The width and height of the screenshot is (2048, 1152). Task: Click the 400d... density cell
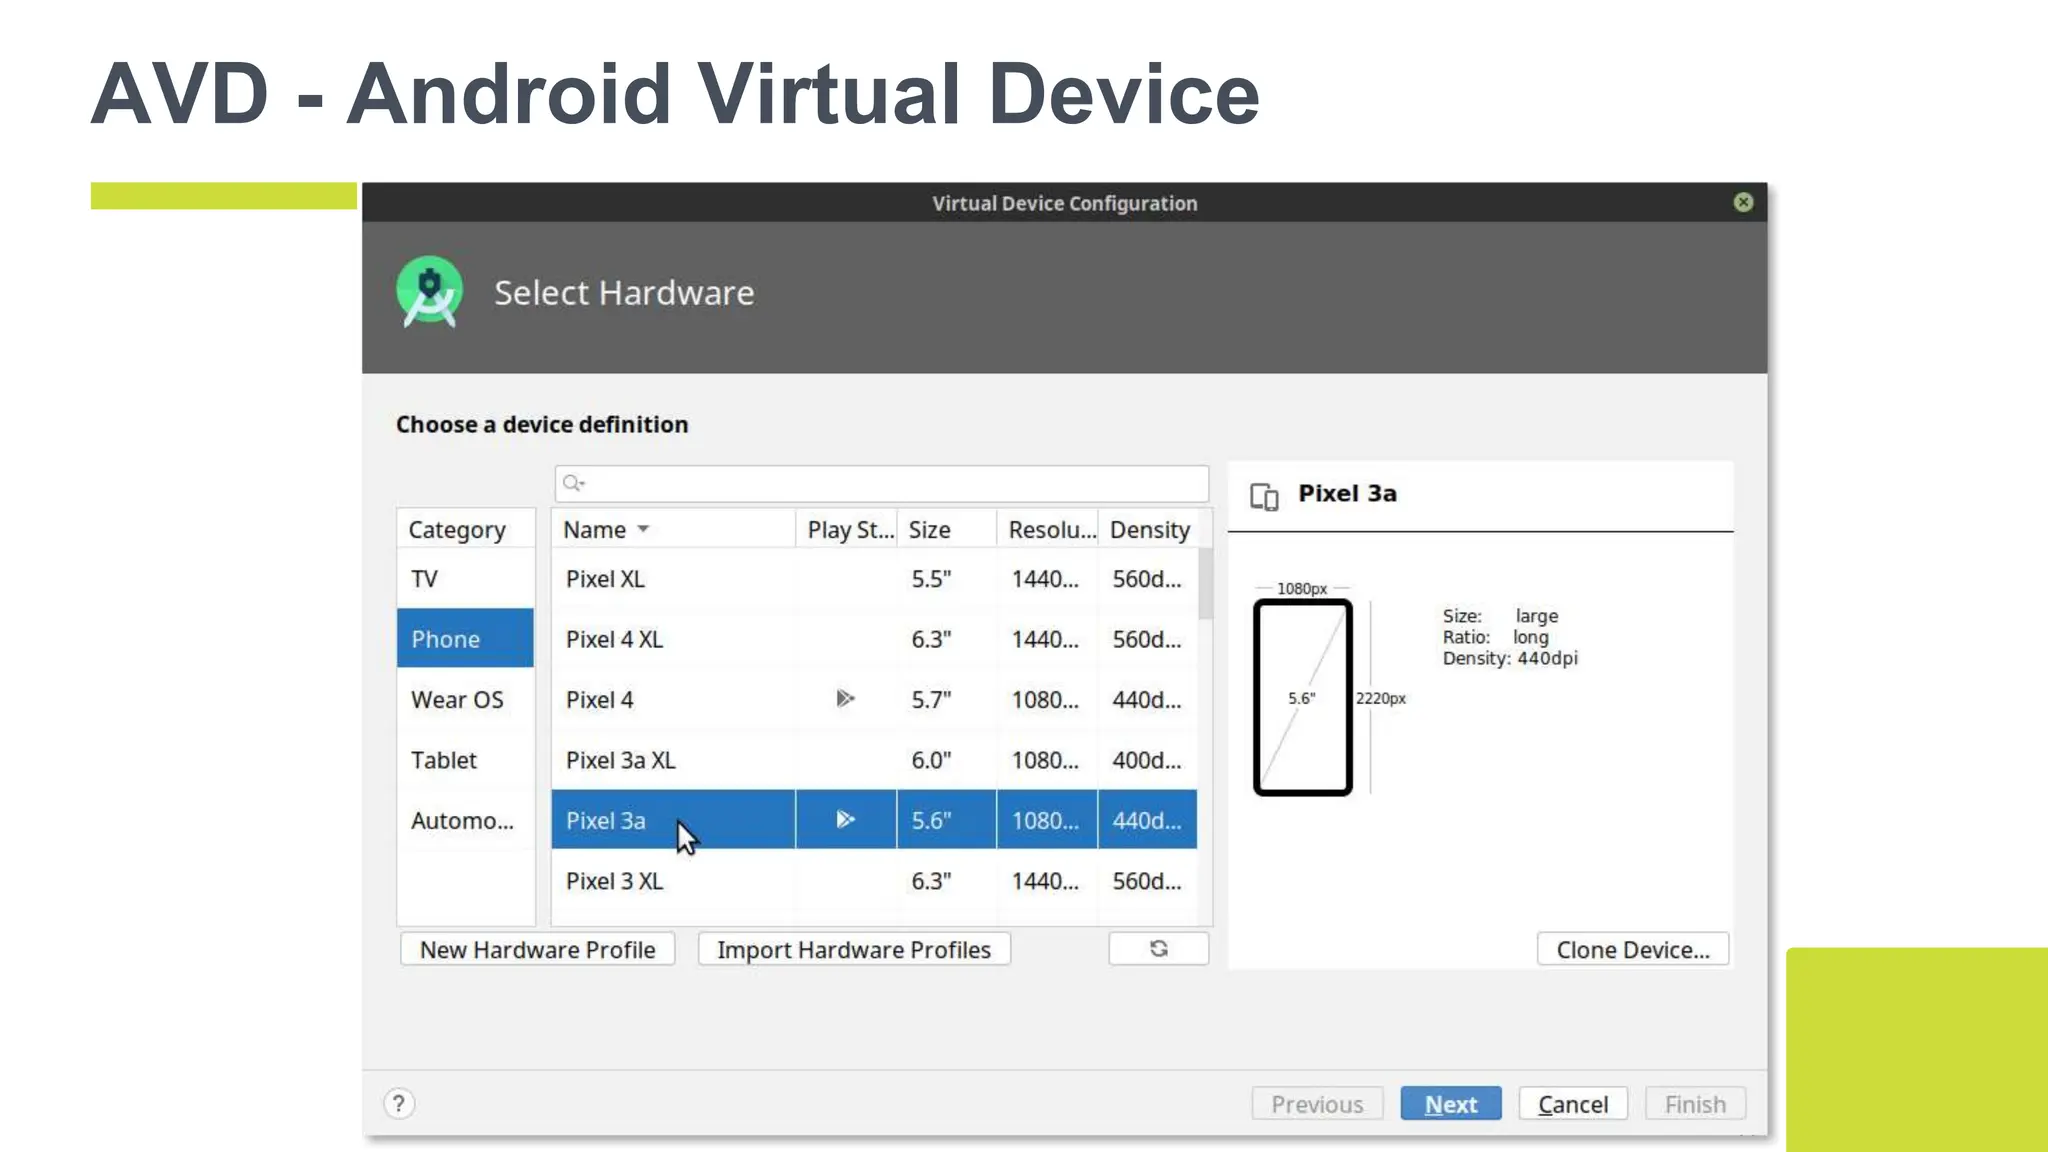click(x=1146, y=760)
